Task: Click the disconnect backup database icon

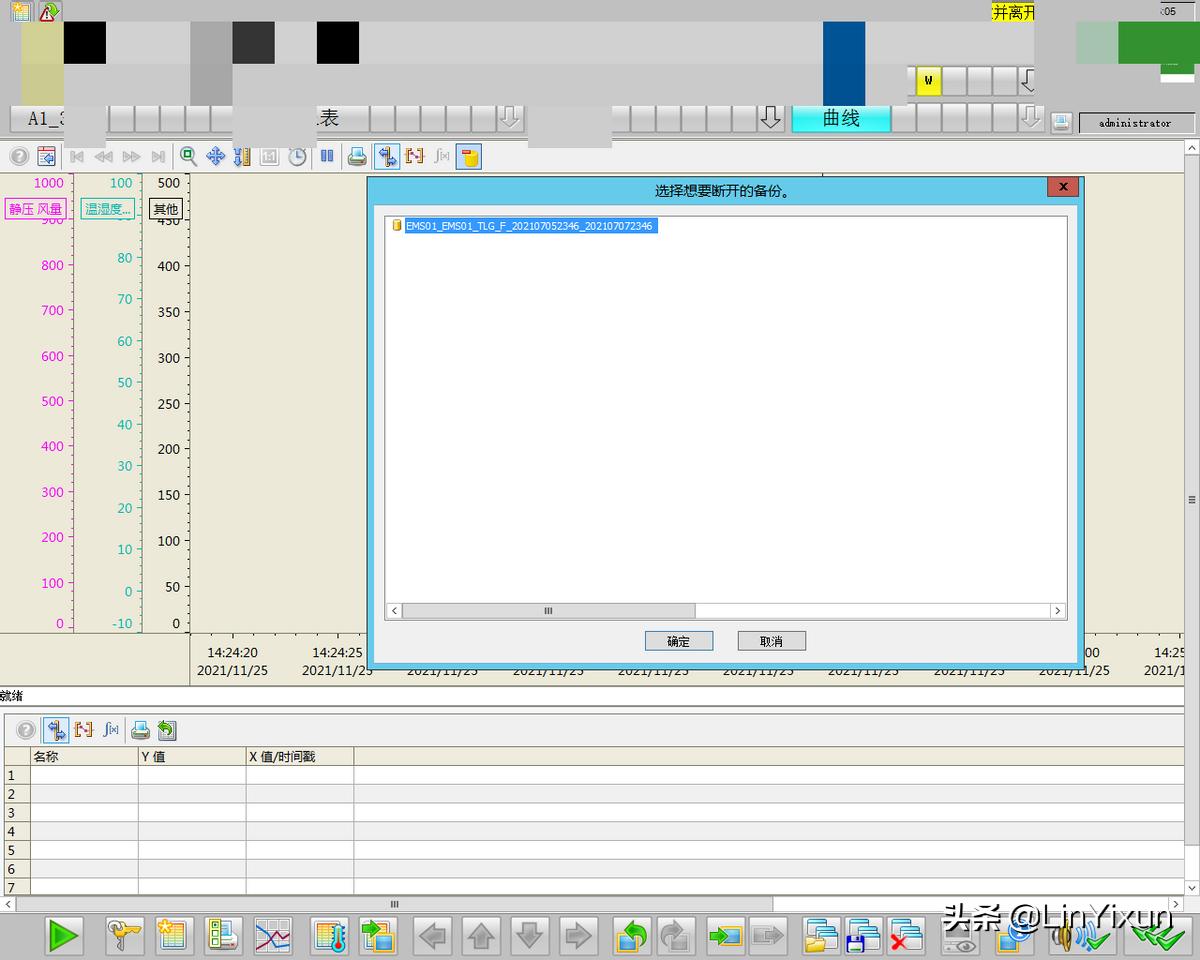Action: coord(469,156)
